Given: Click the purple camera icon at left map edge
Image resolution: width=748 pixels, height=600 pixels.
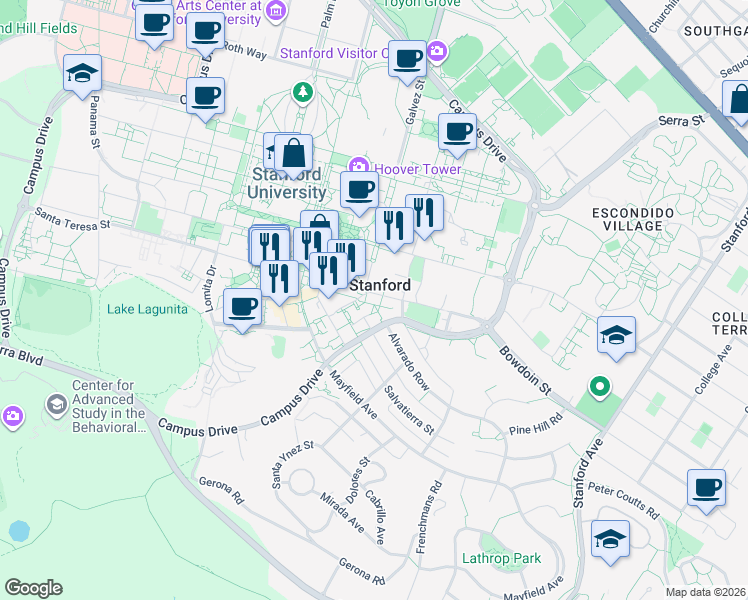Looking at the screenshot, I should coord(12,415).
